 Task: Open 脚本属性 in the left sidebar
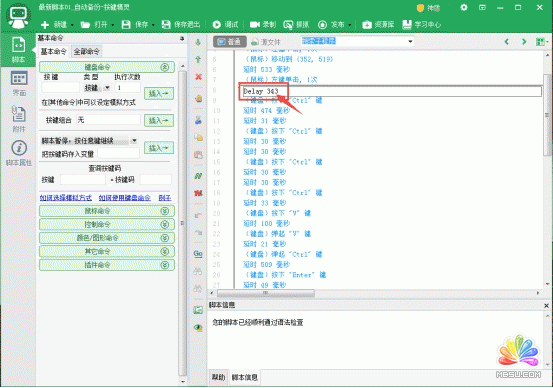(19, 154)
